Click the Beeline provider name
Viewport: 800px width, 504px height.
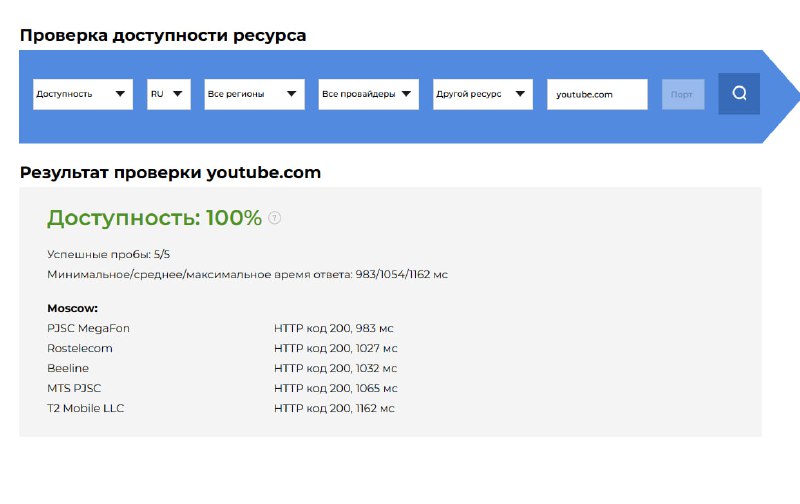[x=68, y=368]
